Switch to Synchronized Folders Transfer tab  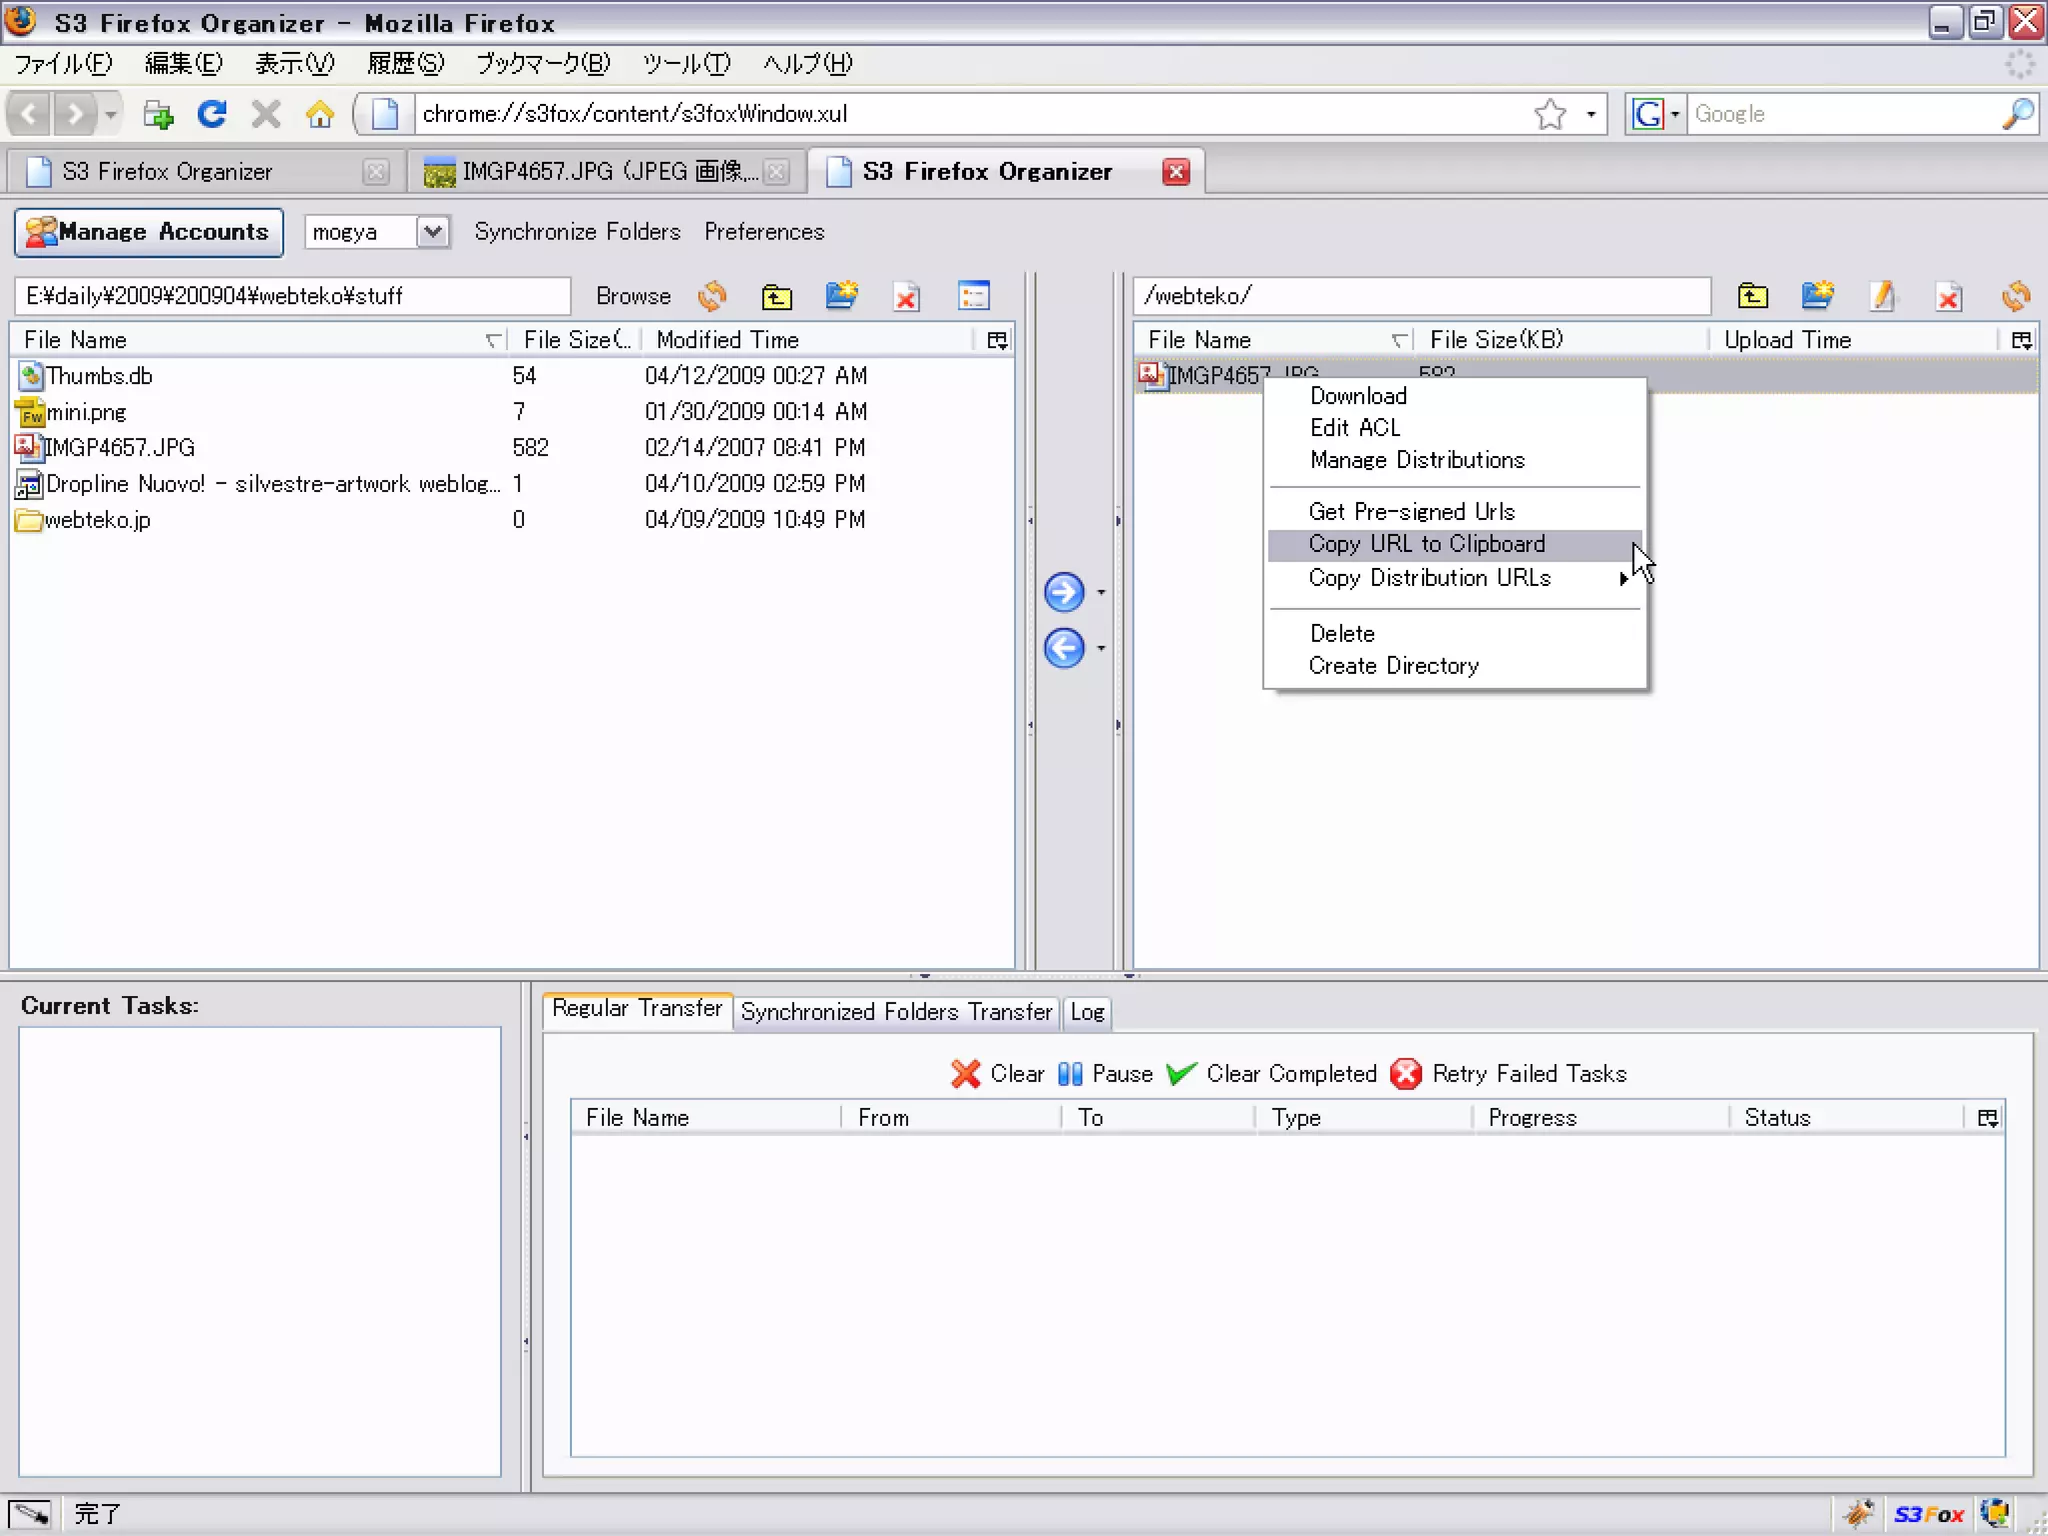click(x=896, y=1012)
